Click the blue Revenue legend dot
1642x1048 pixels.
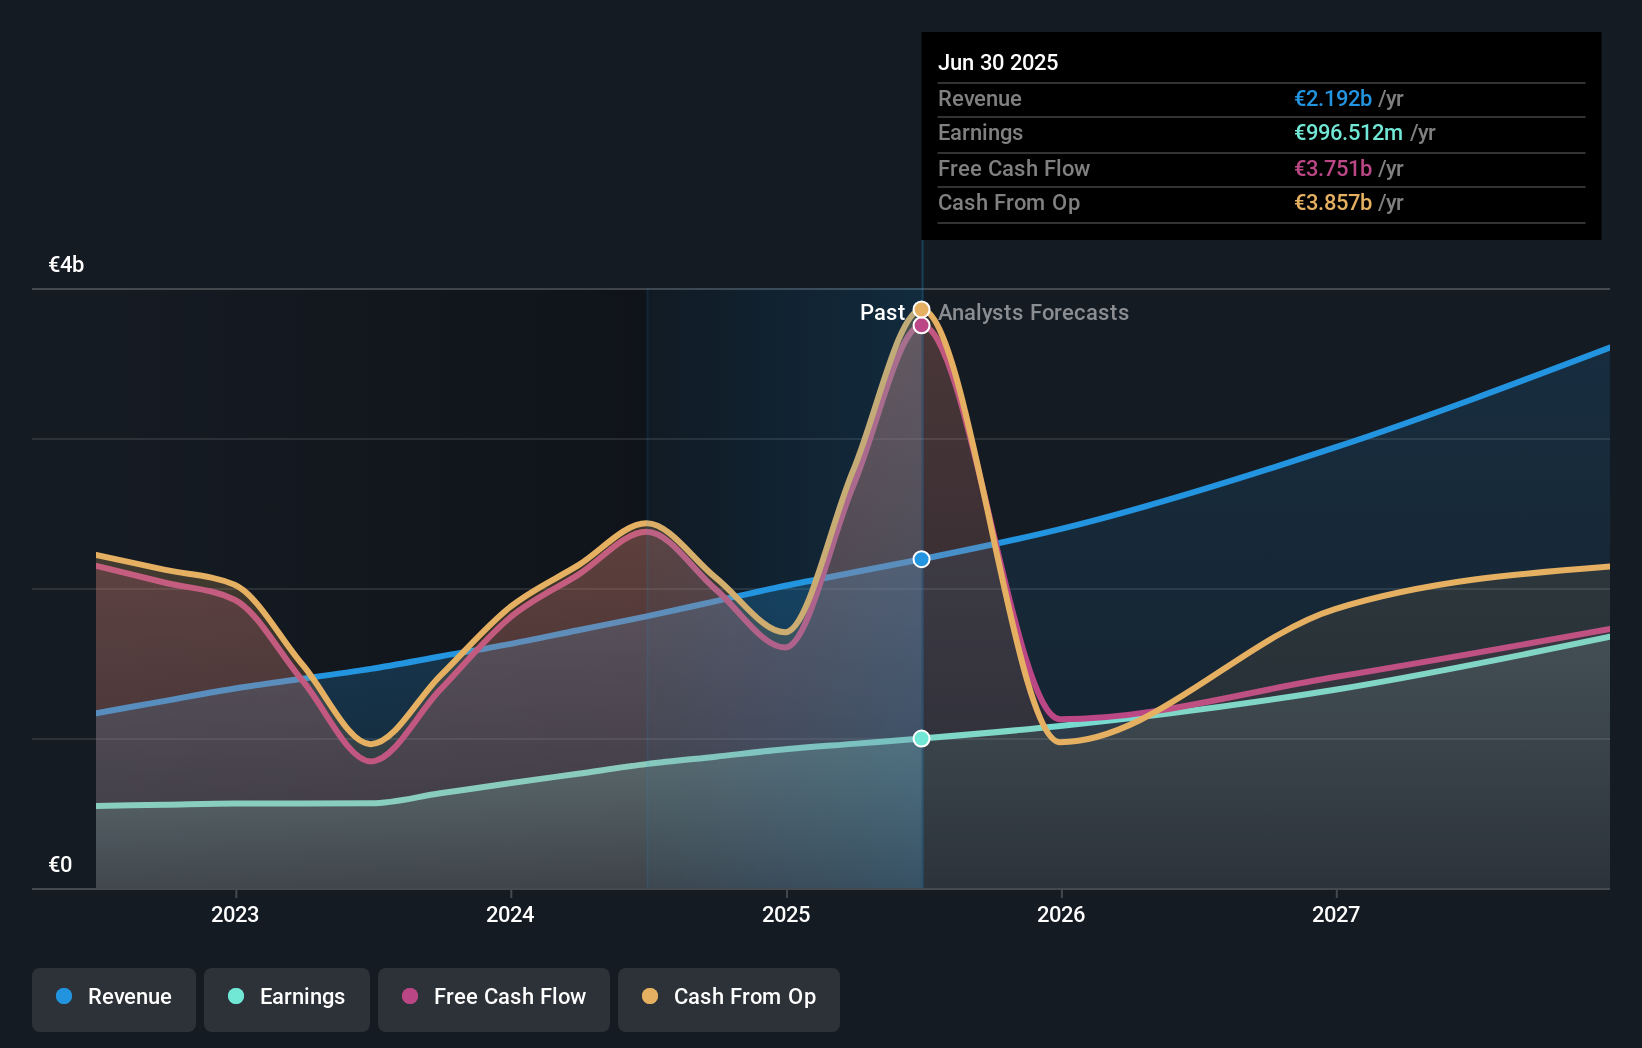(x=64, y=997)
